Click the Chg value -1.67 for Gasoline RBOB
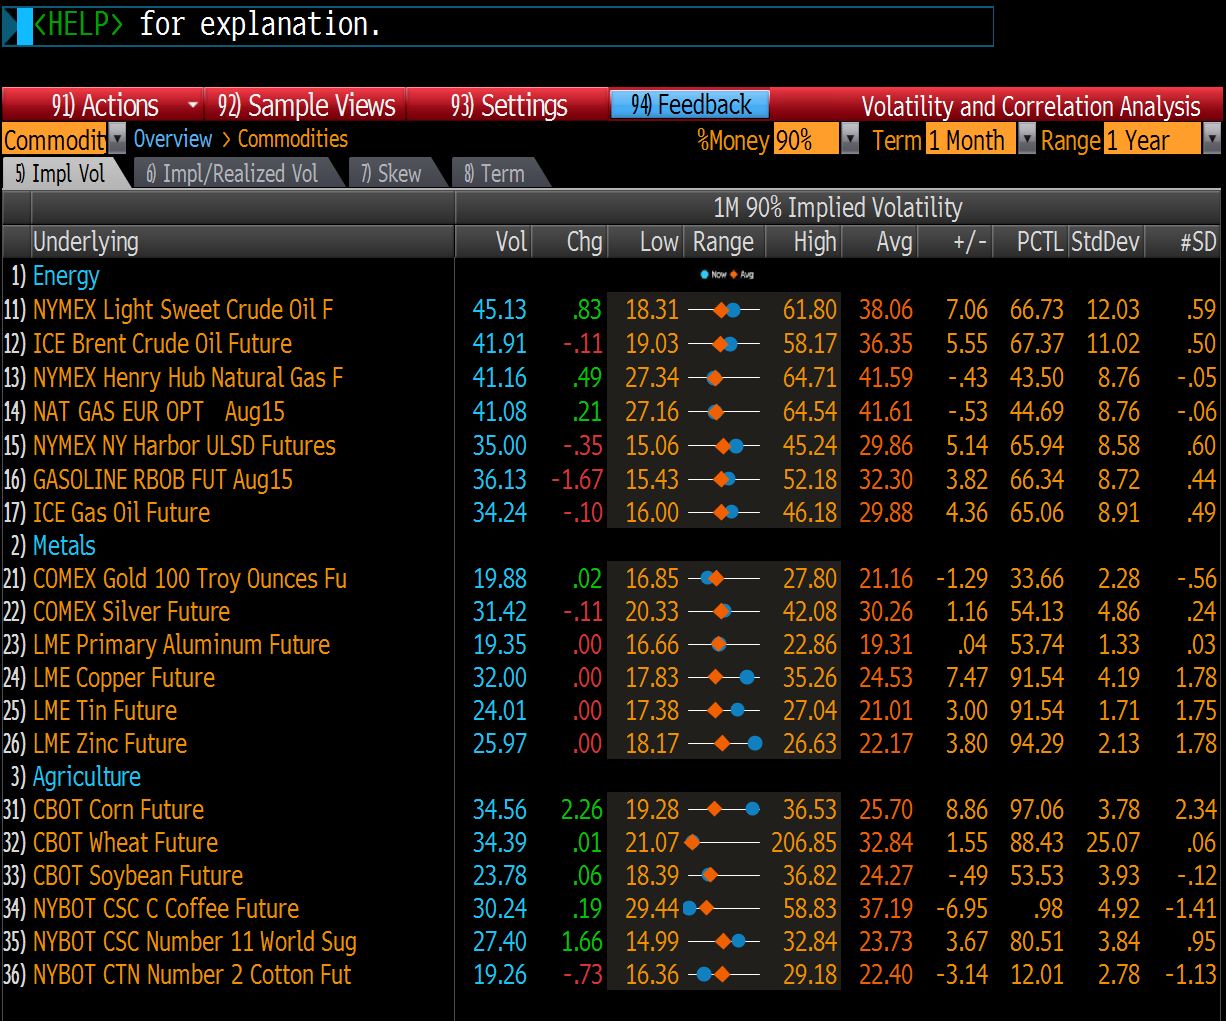 [x=577, y=480]
